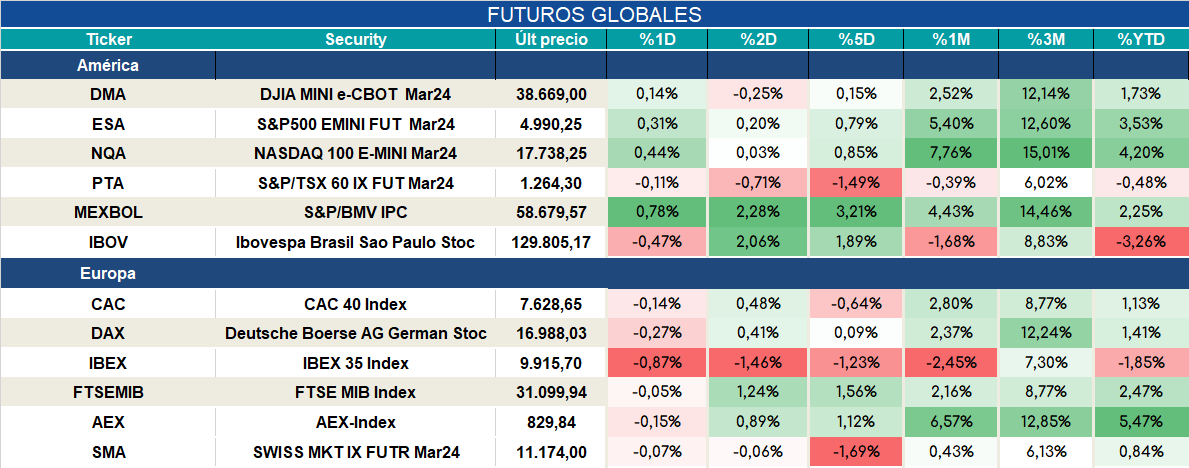Select the %1D column header

coord(657,40)
